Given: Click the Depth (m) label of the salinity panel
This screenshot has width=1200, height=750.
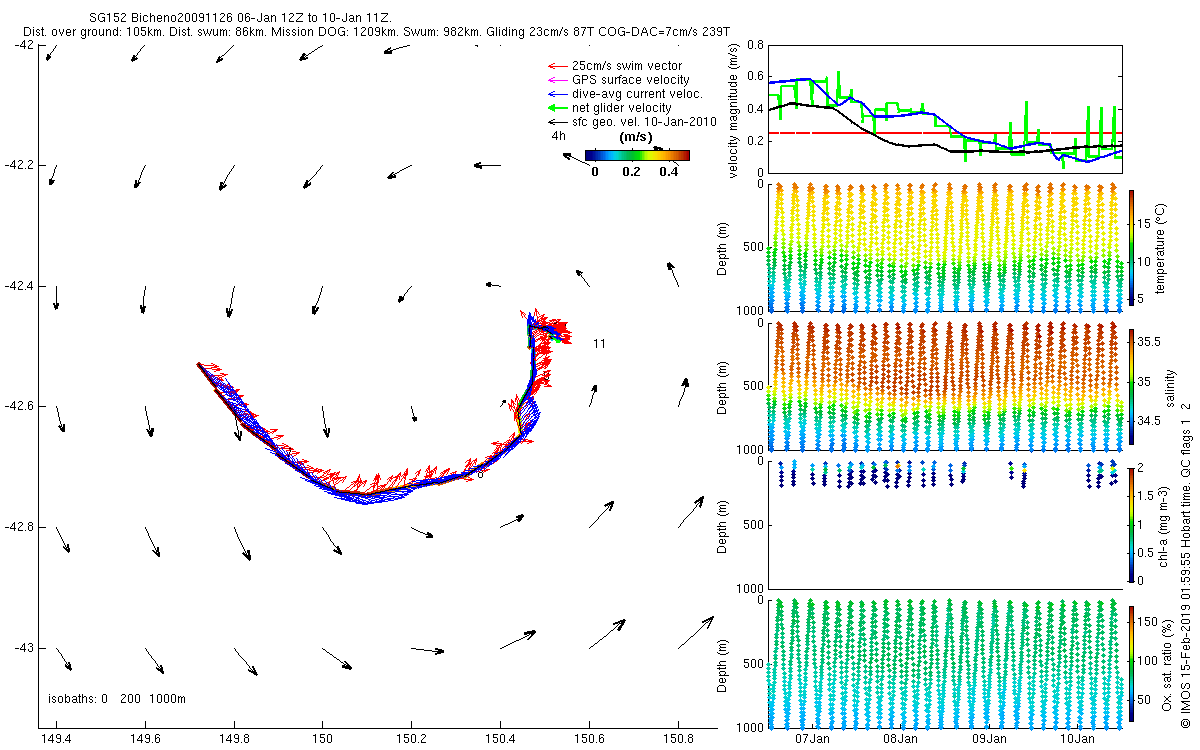Looking at the screenshot, I should [x=723, y=386].
